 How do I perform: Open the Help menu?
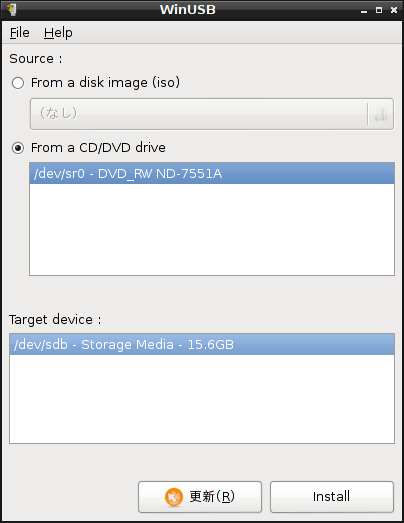point(58,33)
